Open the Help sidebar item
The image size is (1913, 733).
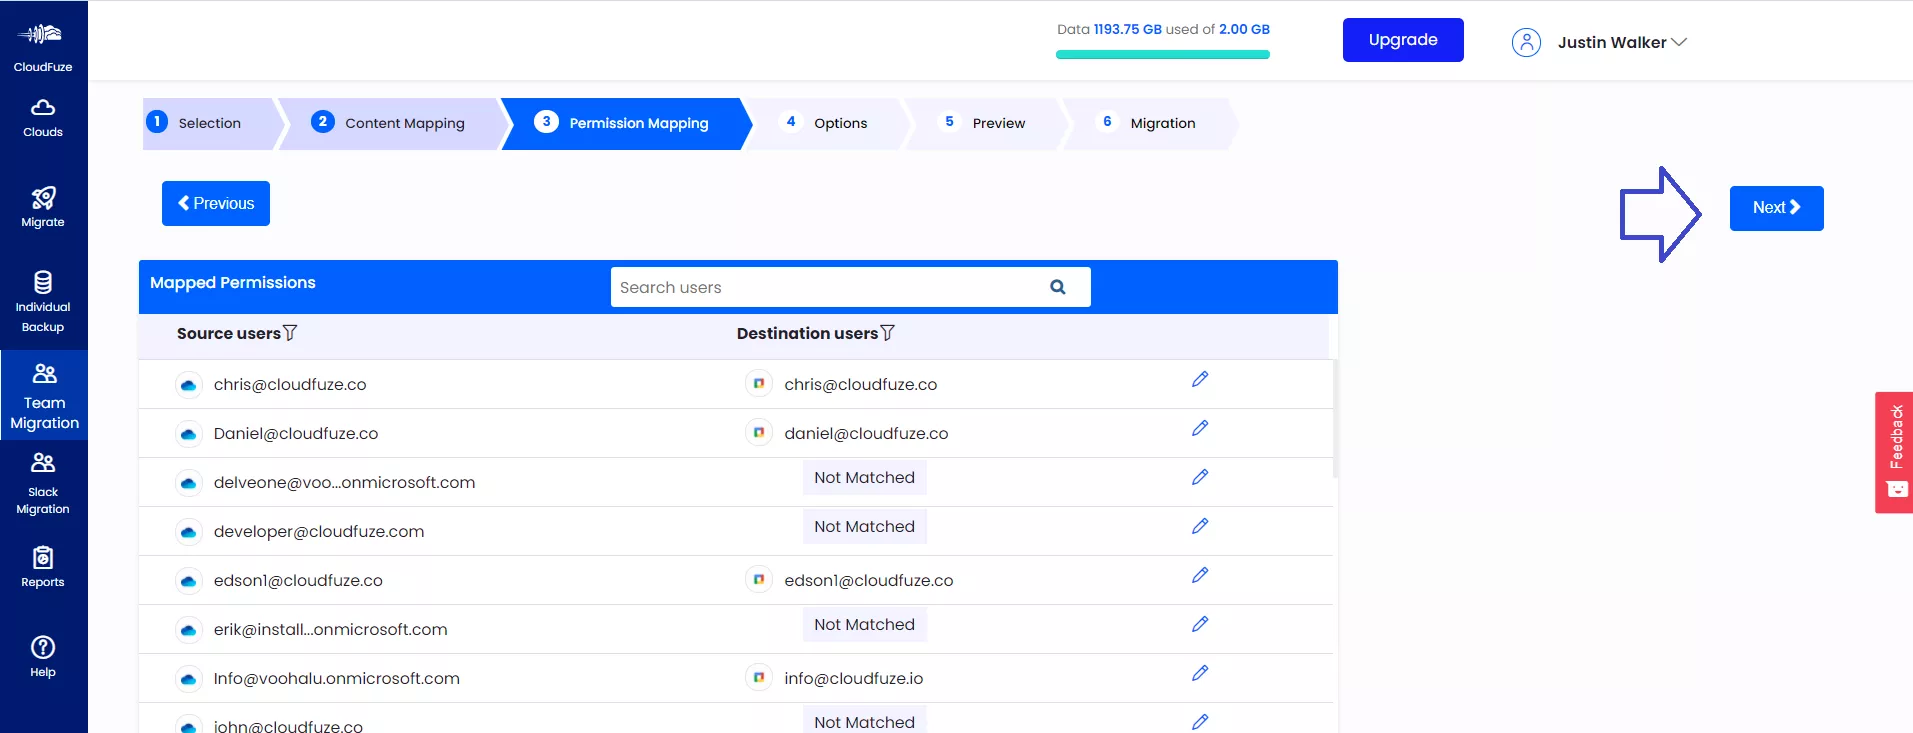[x=43, y=657]
